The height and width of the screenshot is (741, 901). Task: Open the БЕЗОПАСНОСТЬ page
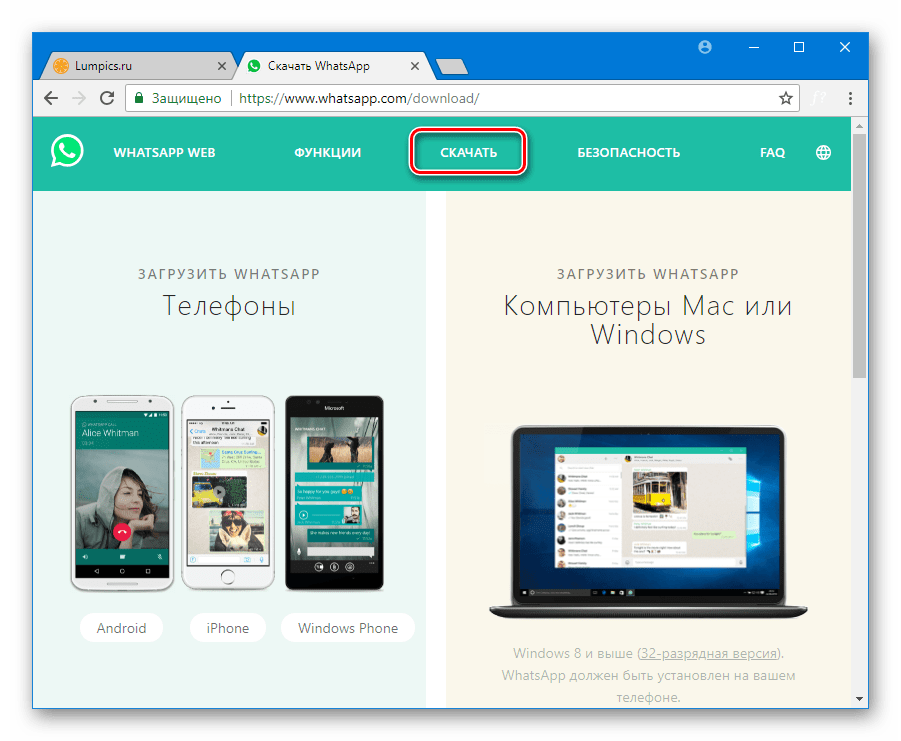coord(628,153)
